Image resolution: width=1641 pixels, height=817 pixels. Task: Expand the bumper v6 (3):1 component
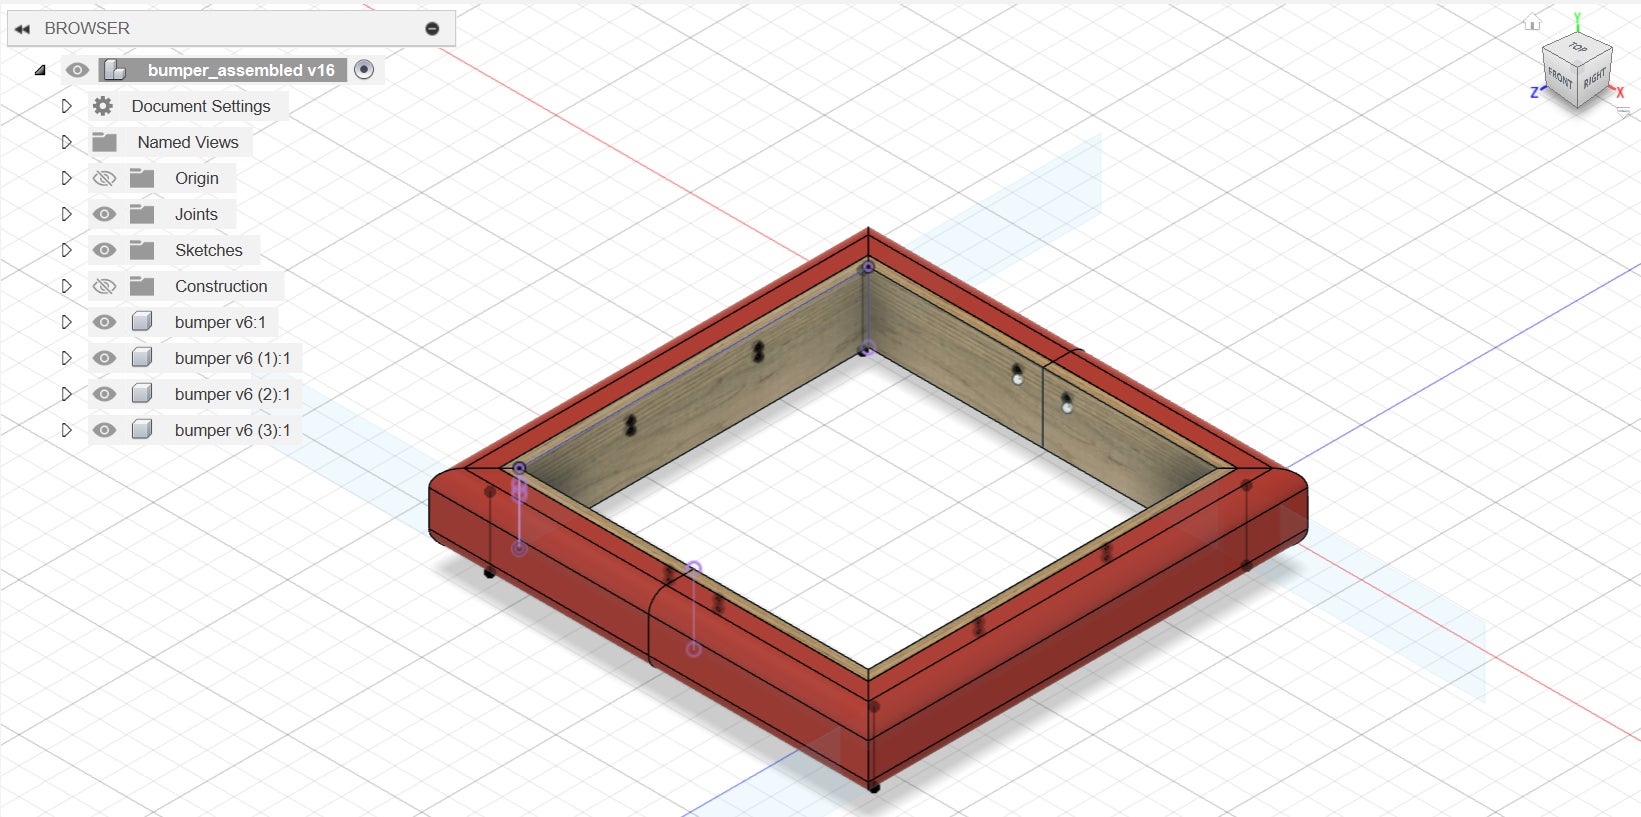point(66,430)
